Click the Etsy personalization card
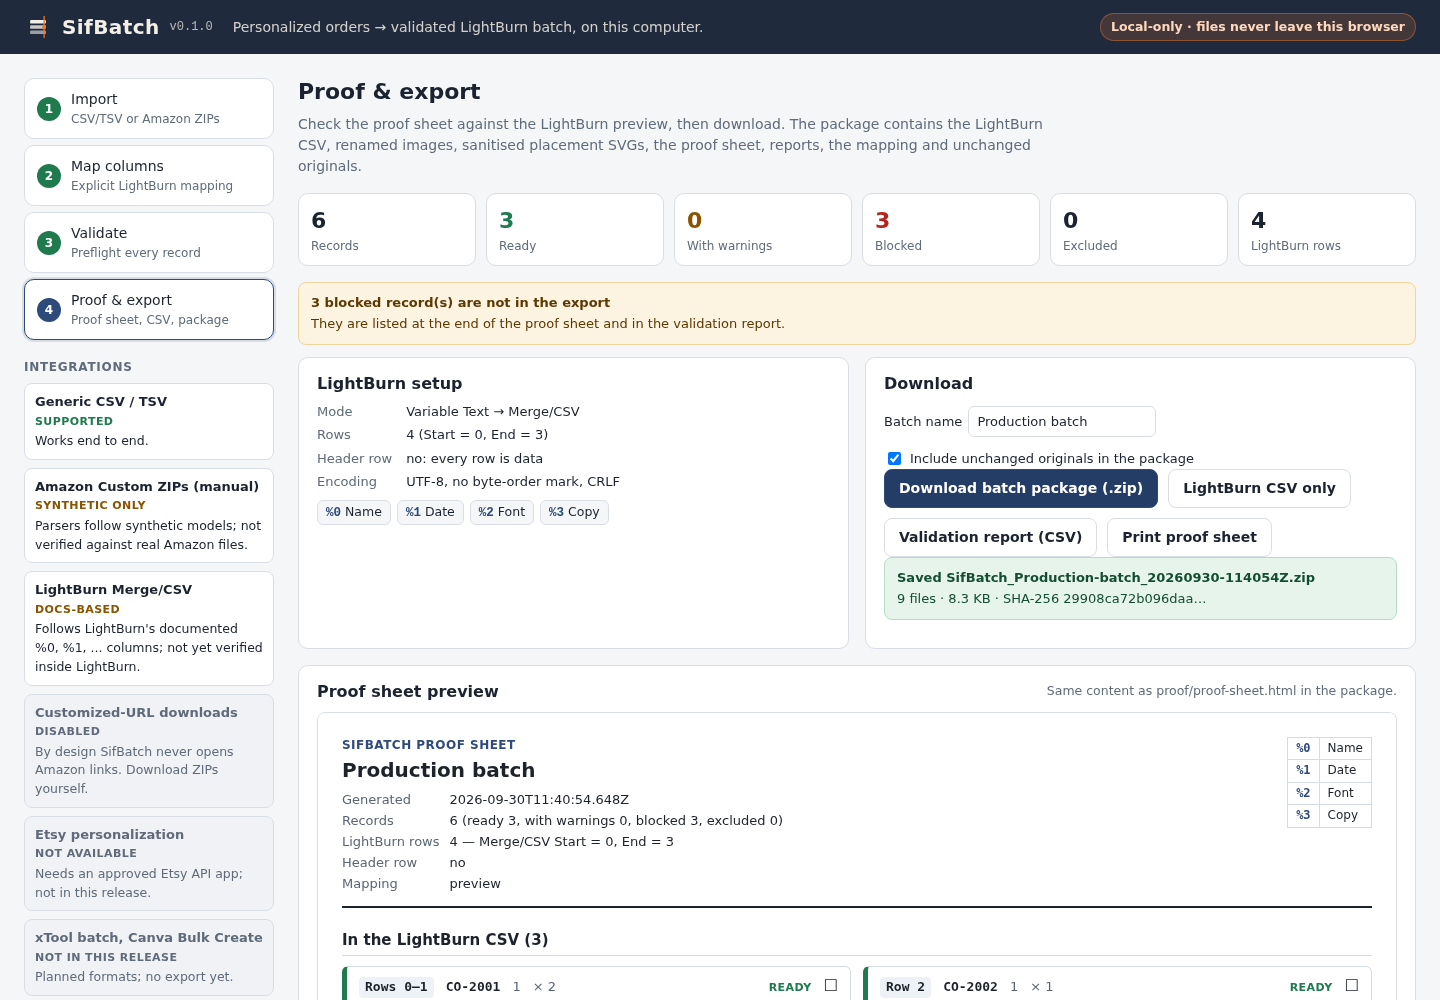This screenshot has width=1440, height=1000. click(x=149, y=863)
